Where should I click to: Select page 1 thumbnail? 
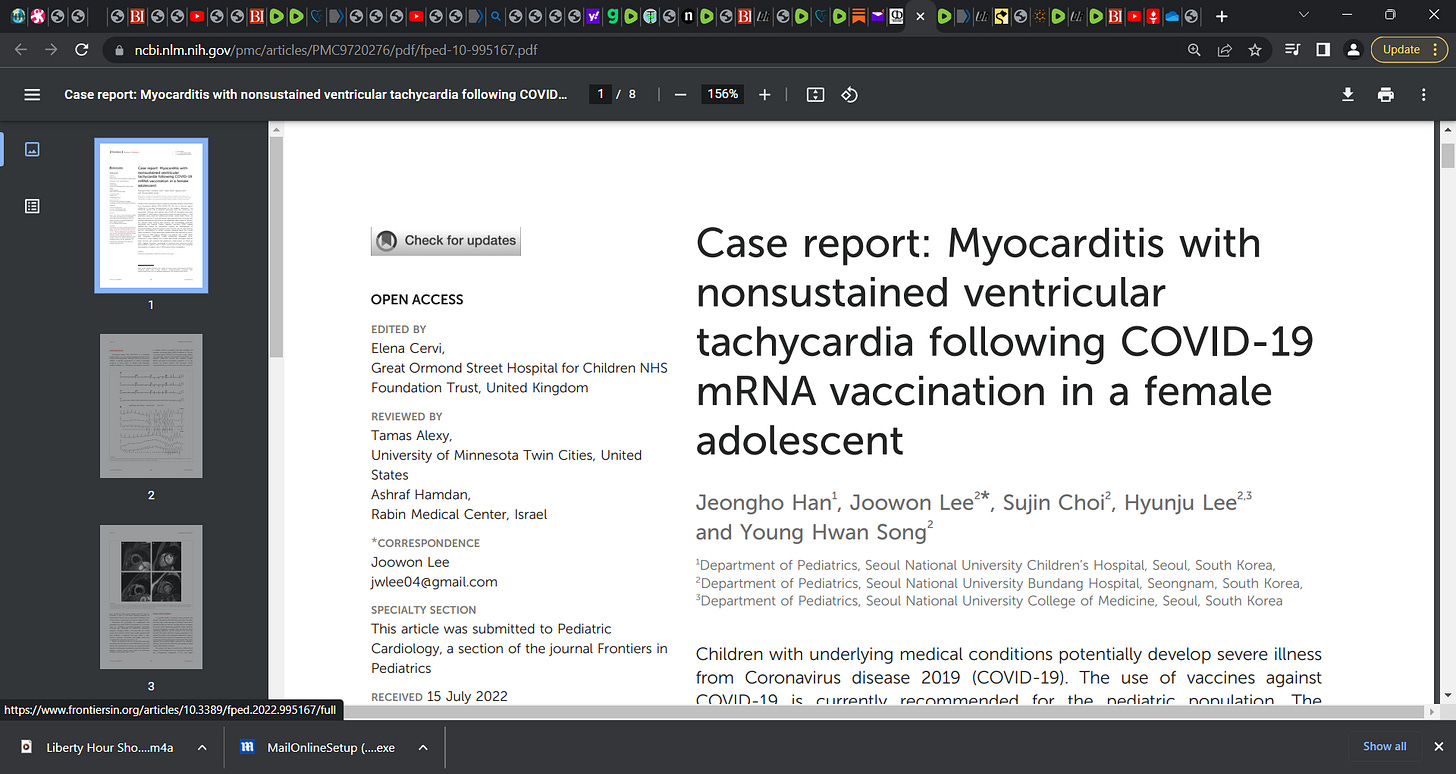click(x=151, y=215)
